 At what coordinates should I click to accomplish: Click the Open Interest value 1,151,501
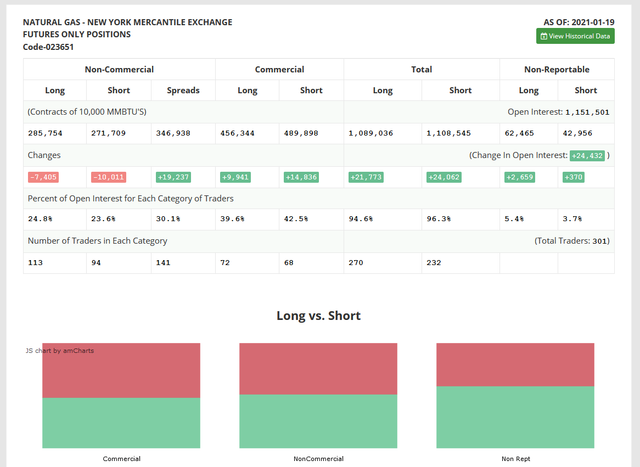point(587,112)
